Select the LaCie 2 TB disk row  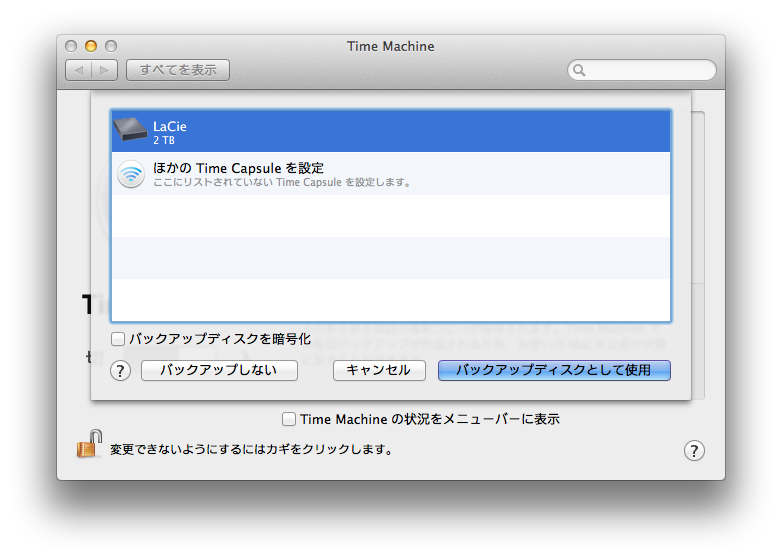tap(391, 132)
